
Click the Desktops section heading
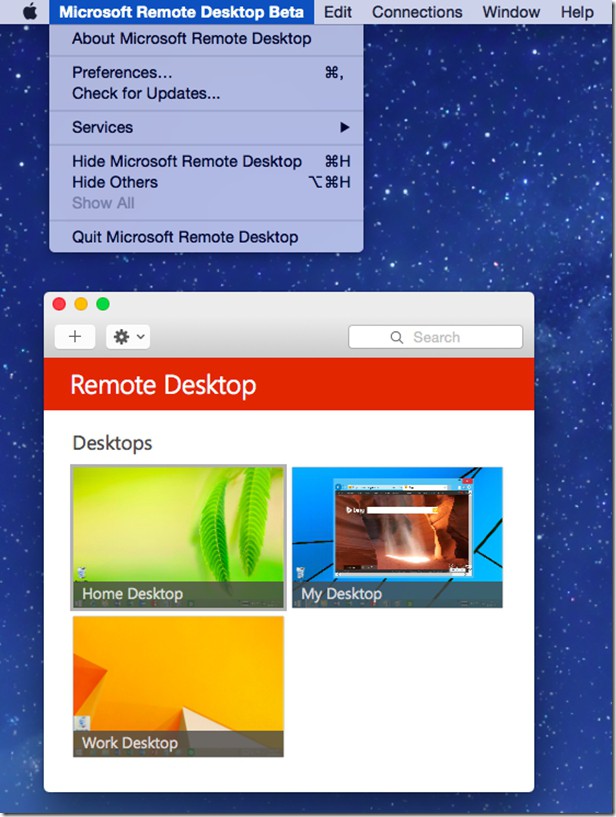[x=113, y=443]
